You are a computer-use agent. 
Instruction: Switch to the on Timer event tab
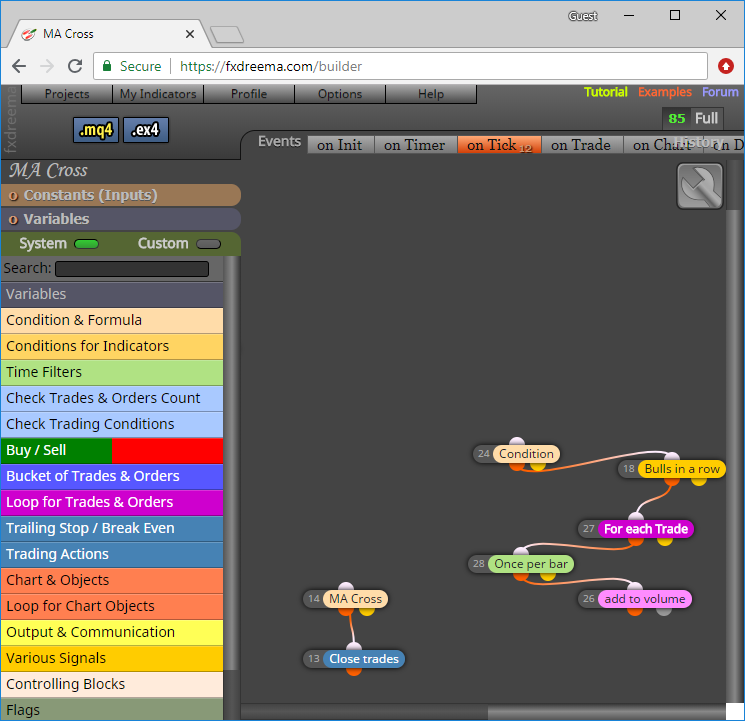[x=415, y=145]
